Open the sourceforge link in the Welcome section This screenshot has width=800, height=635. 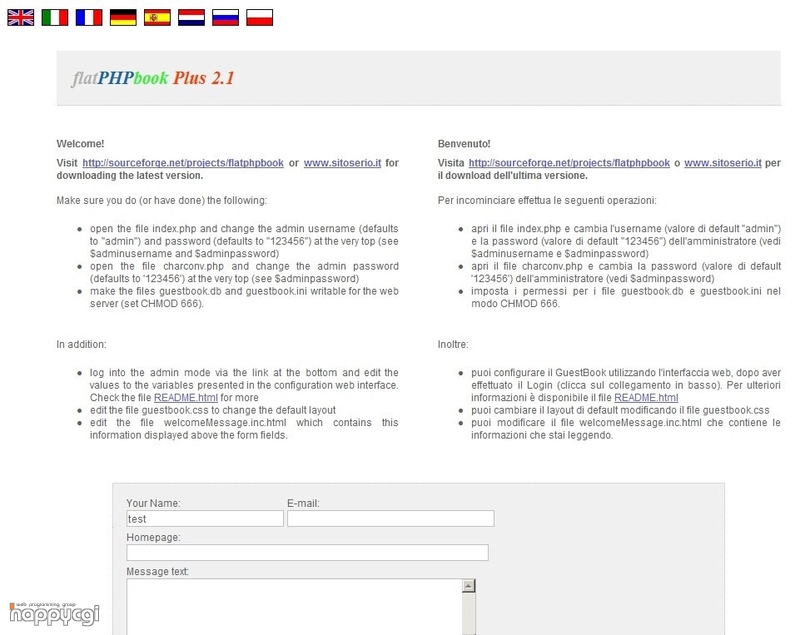pos(183,163)
